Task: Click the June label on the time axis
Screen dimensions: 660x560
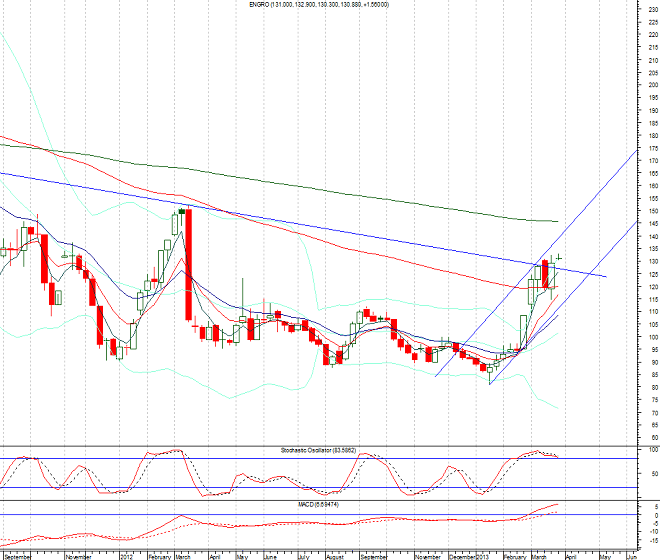Action: (270, 554)
